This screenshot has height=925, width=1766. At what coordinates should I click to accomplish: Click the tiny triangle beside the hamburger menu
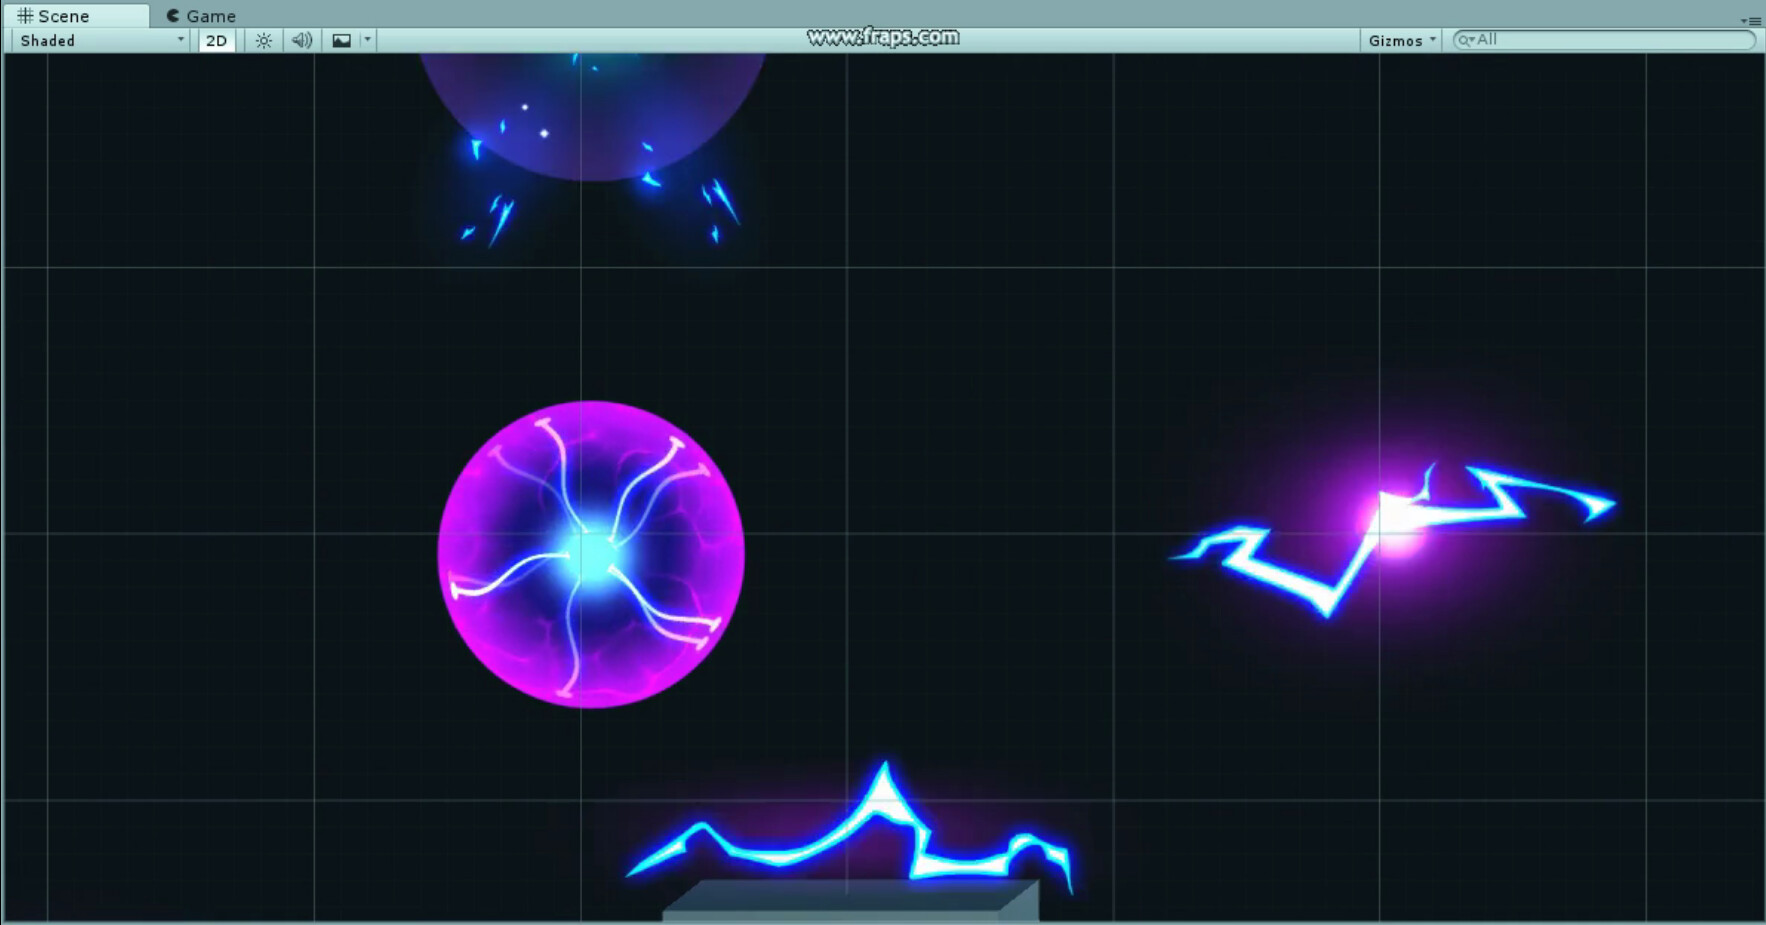coord(1745,21)
